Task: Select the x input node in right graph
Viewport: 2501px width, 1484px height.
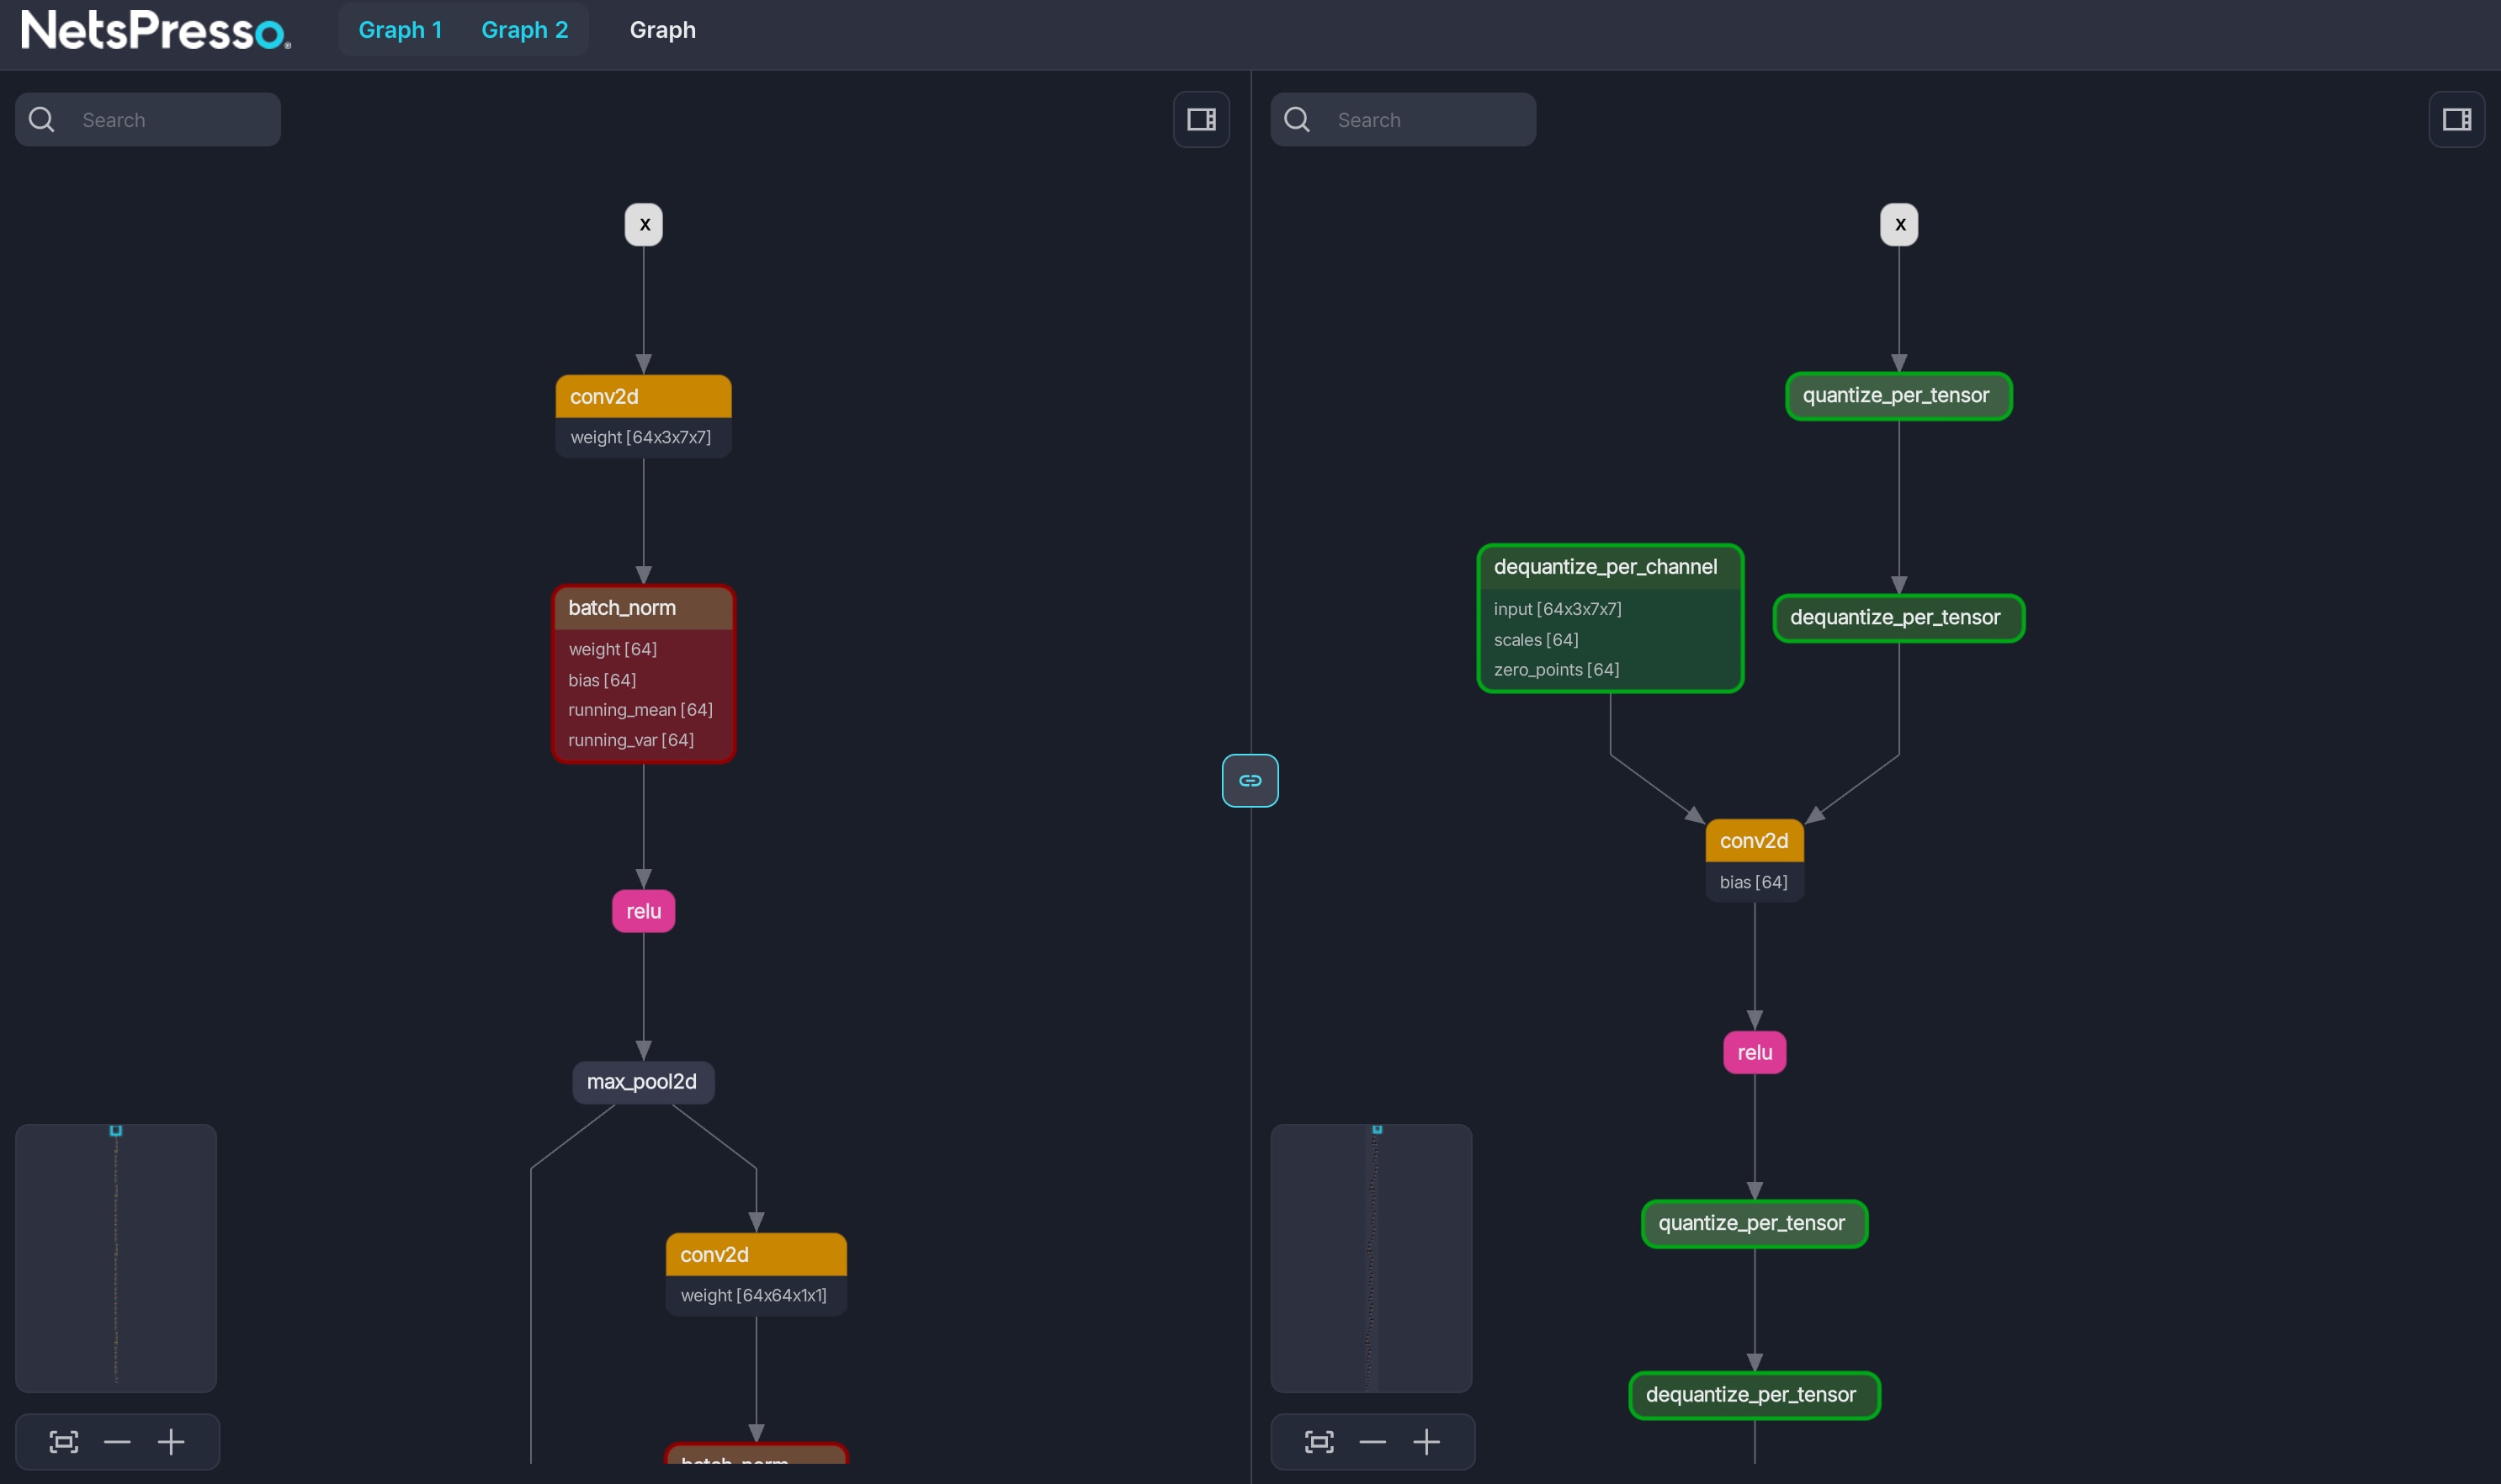Action: tap(1899, 225)
